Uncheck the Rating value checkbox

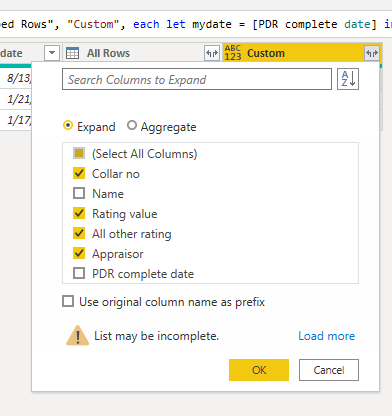(79, 213)
